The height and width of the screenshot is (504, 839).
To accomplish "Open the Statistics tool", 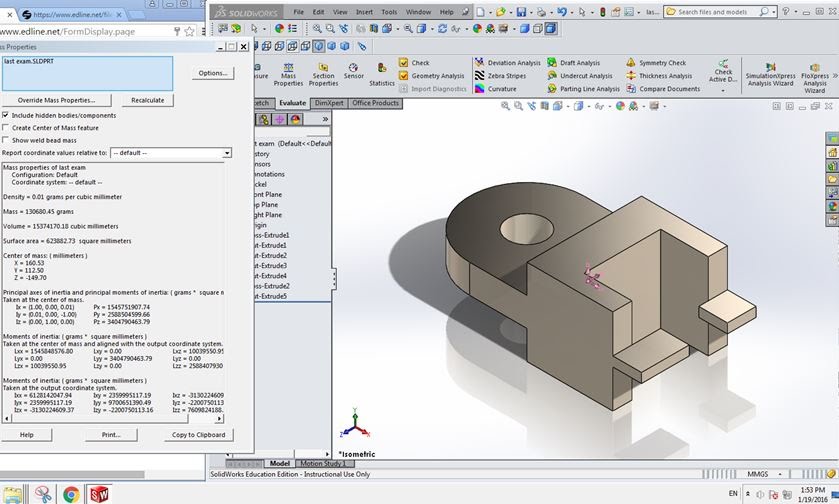I will tap(382, 75).
